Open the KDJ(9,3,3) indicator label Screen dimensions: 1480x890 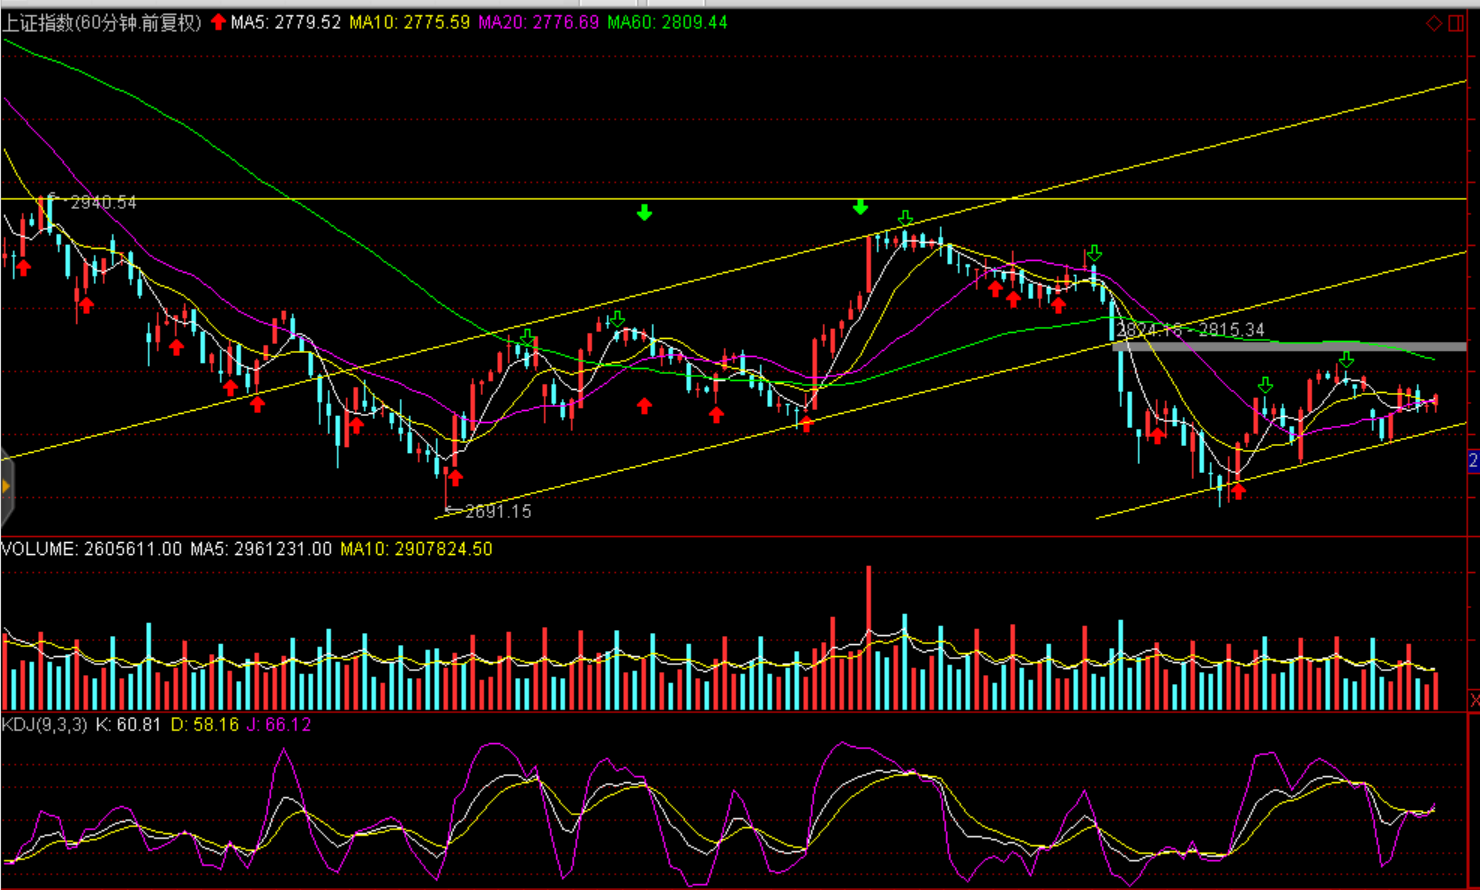click(44, 724)
